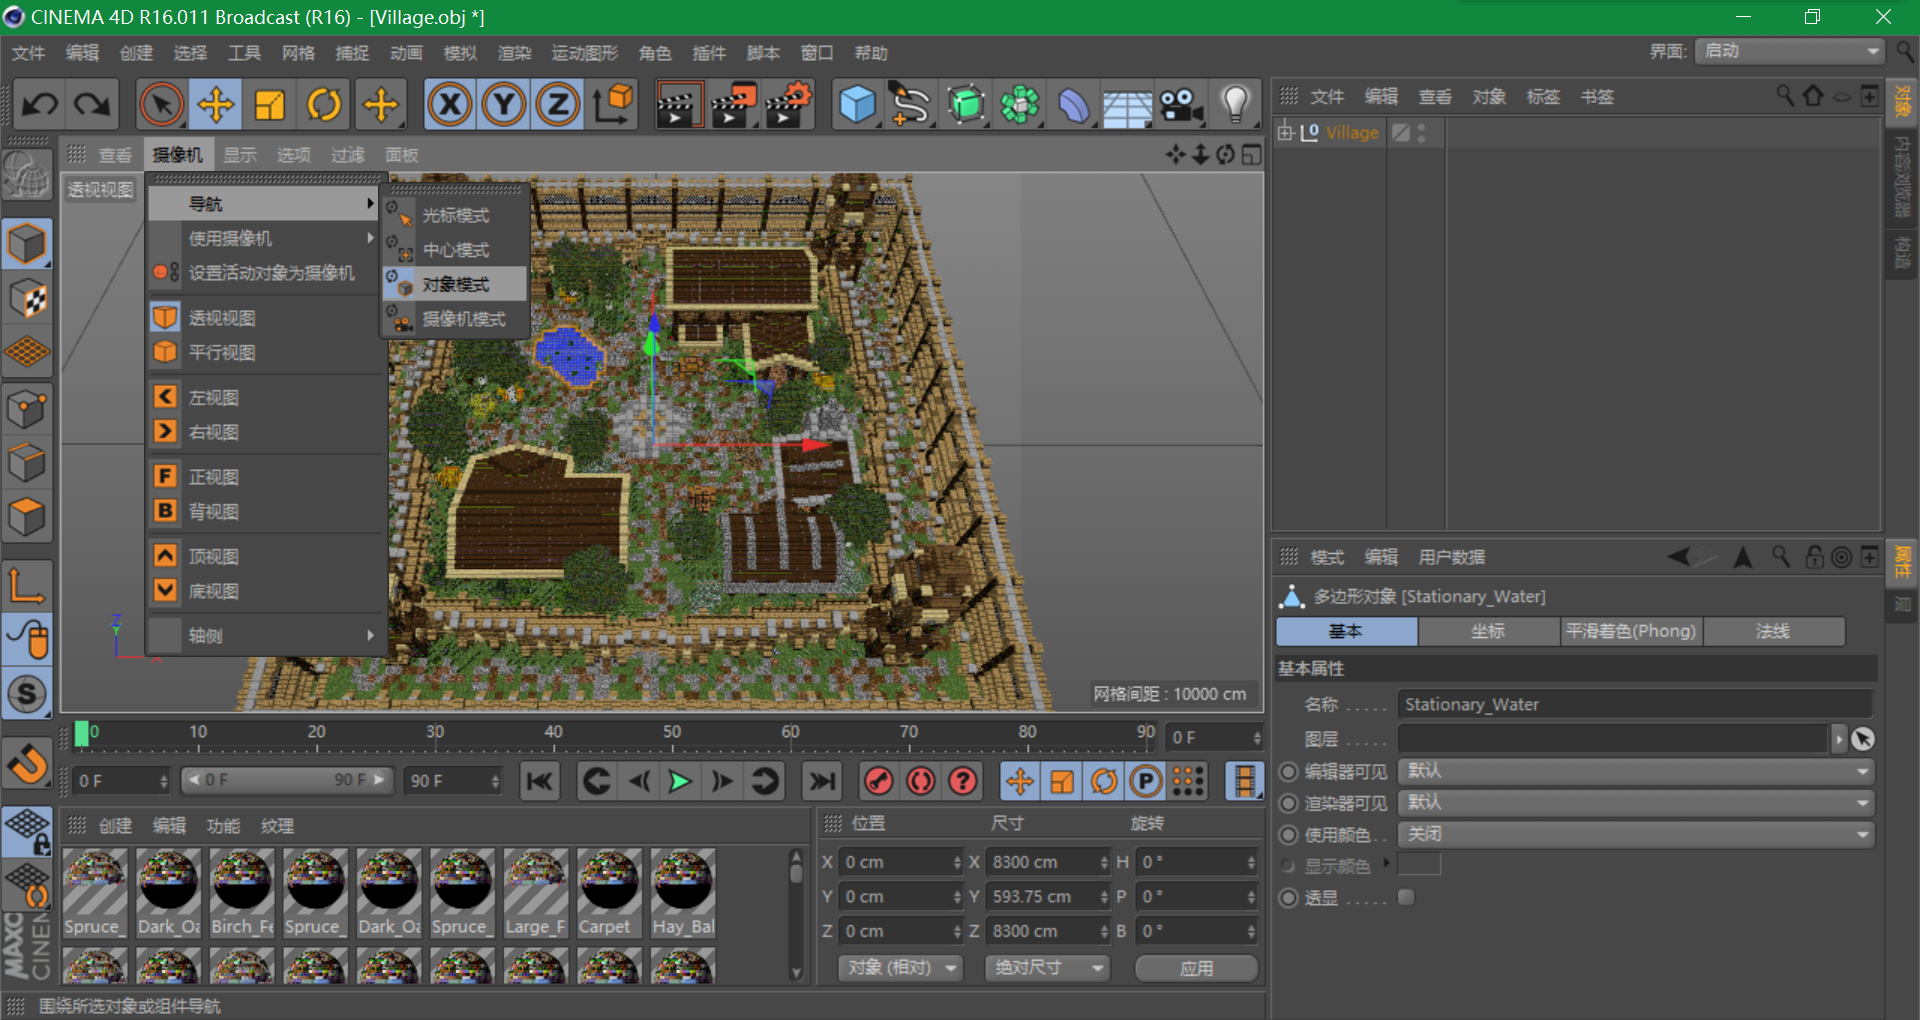1920x1020 pixels.
Task: Click the 显示颜色 color swatch
Action: click(1419, 865)
